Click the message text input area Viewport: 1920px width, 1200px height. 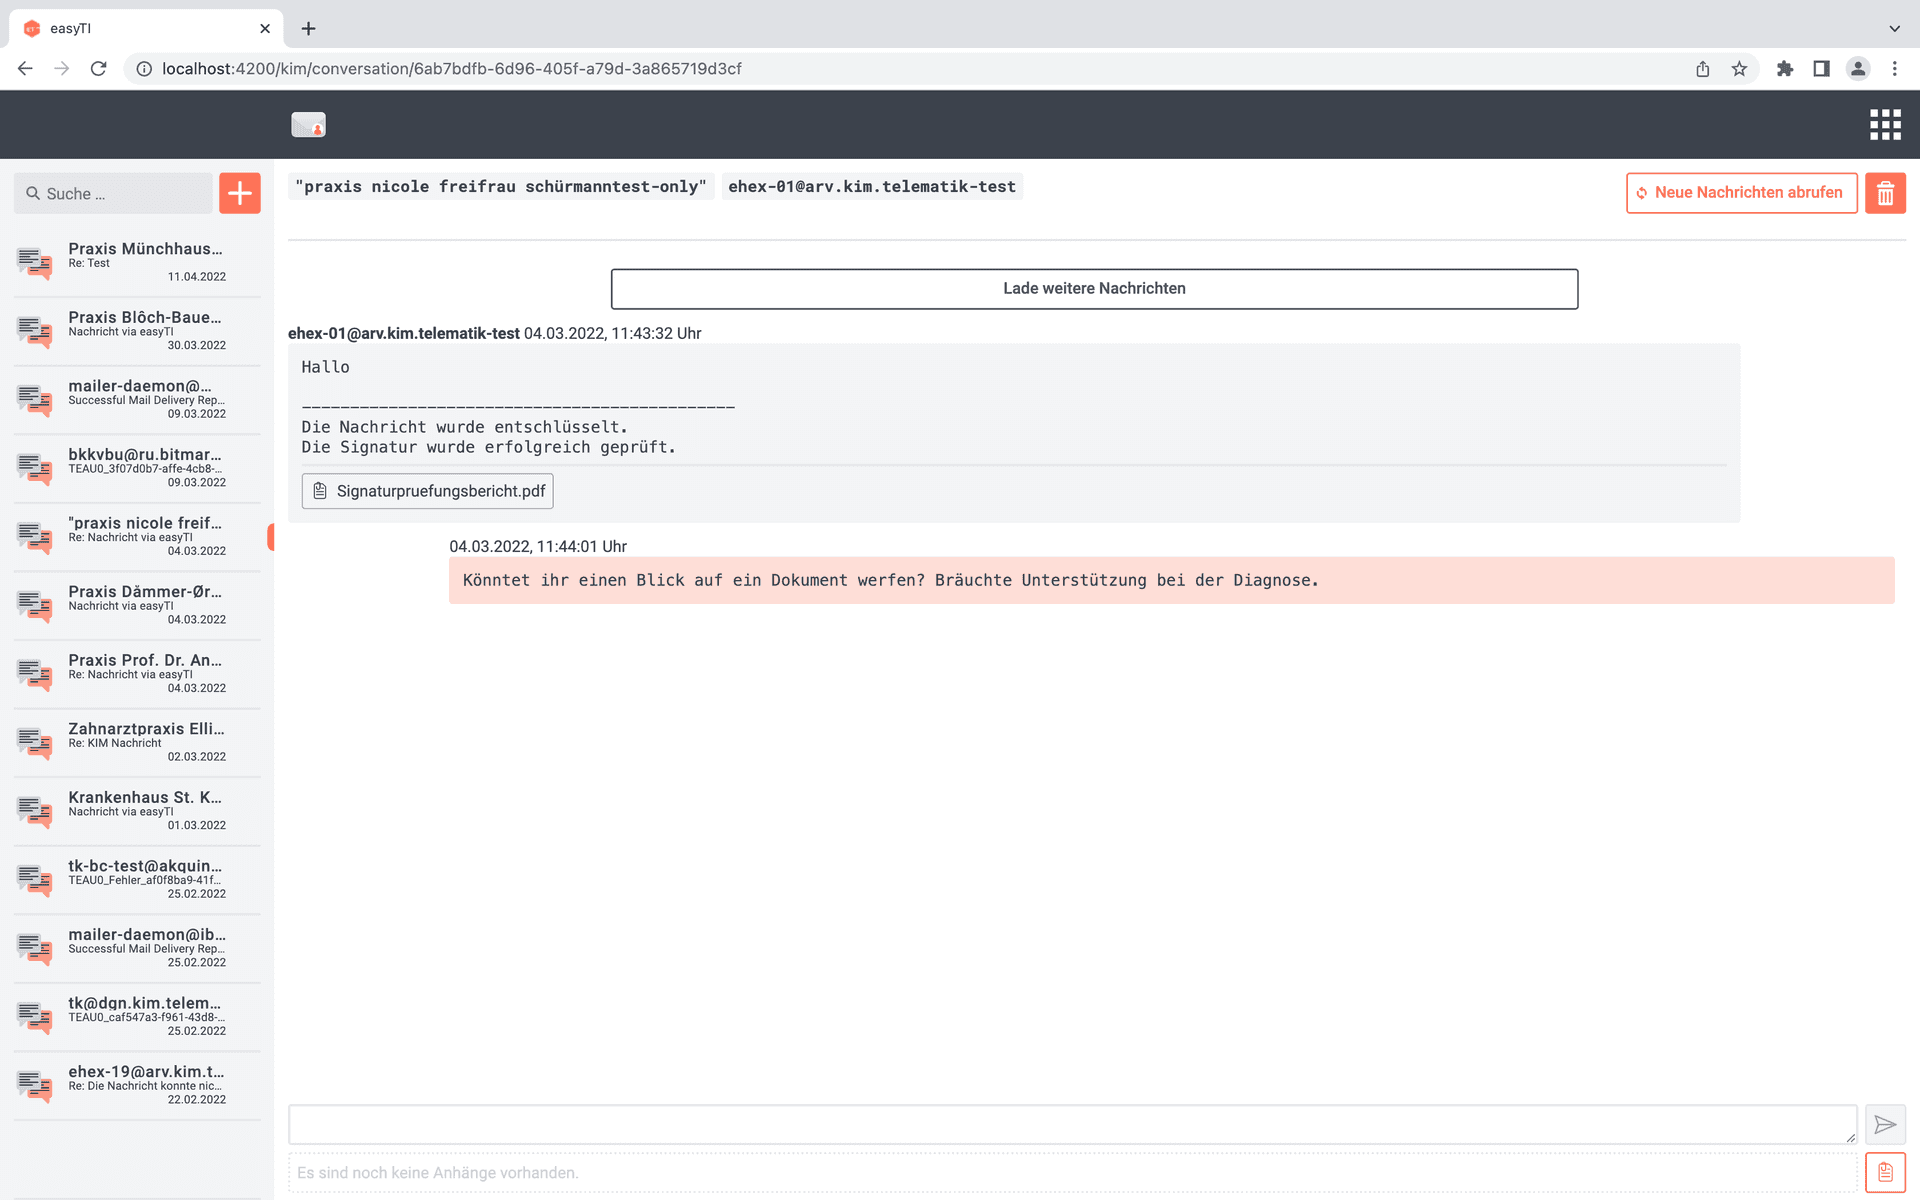pyautogui.click(x=1070, y=1125)
